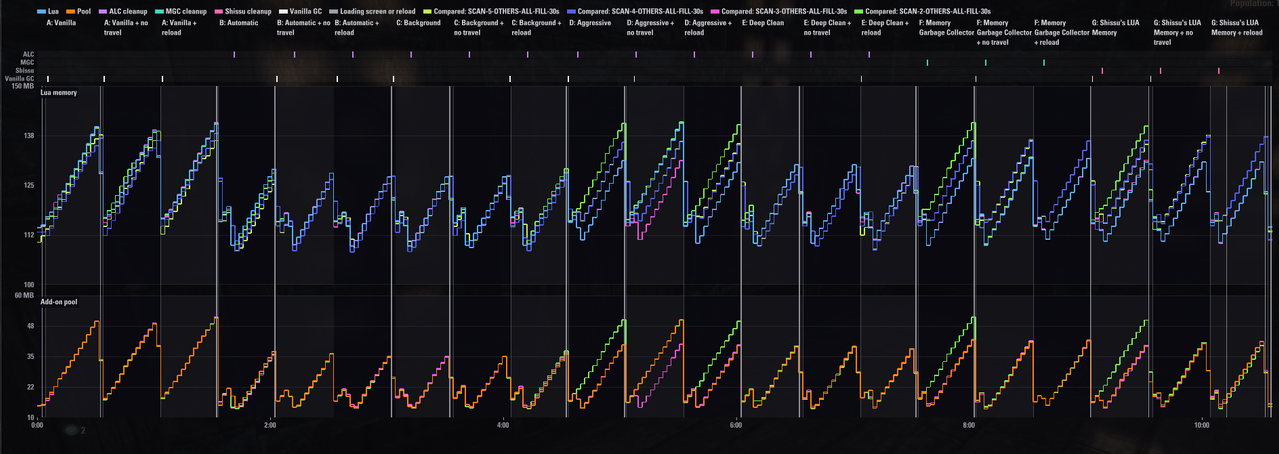Click Shissu marker below "G: Shissu's LUA Memory"
This screenshot has width=1279, height=454.
pyautogui.click(x=1102, y=71)
